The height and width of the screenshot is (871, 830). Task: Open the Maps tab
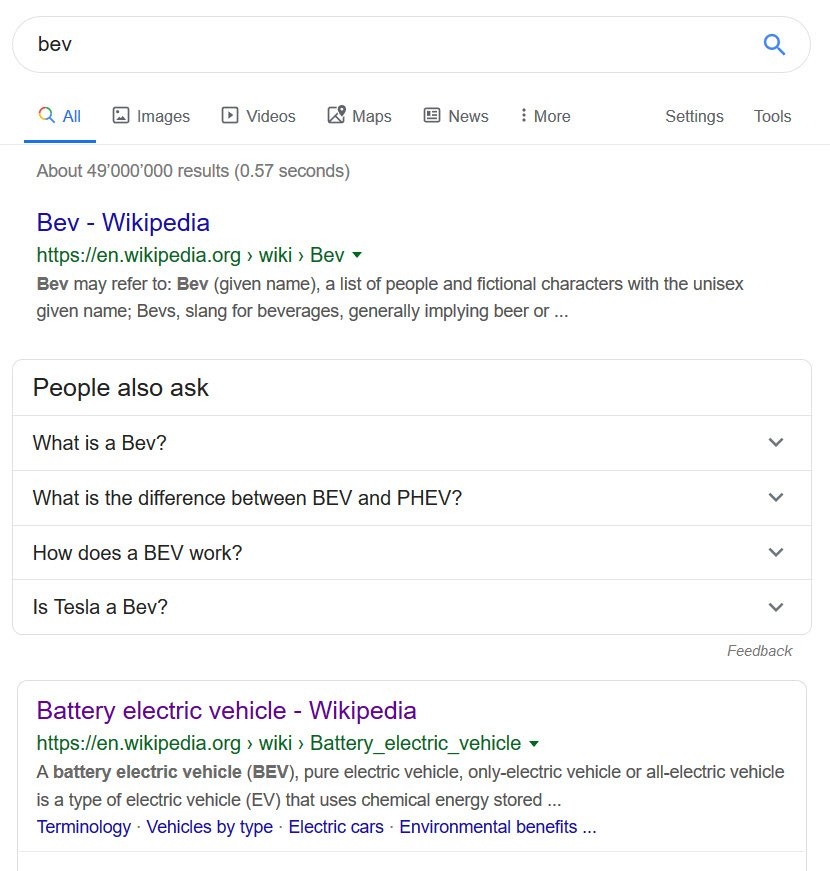coord(359,116)
